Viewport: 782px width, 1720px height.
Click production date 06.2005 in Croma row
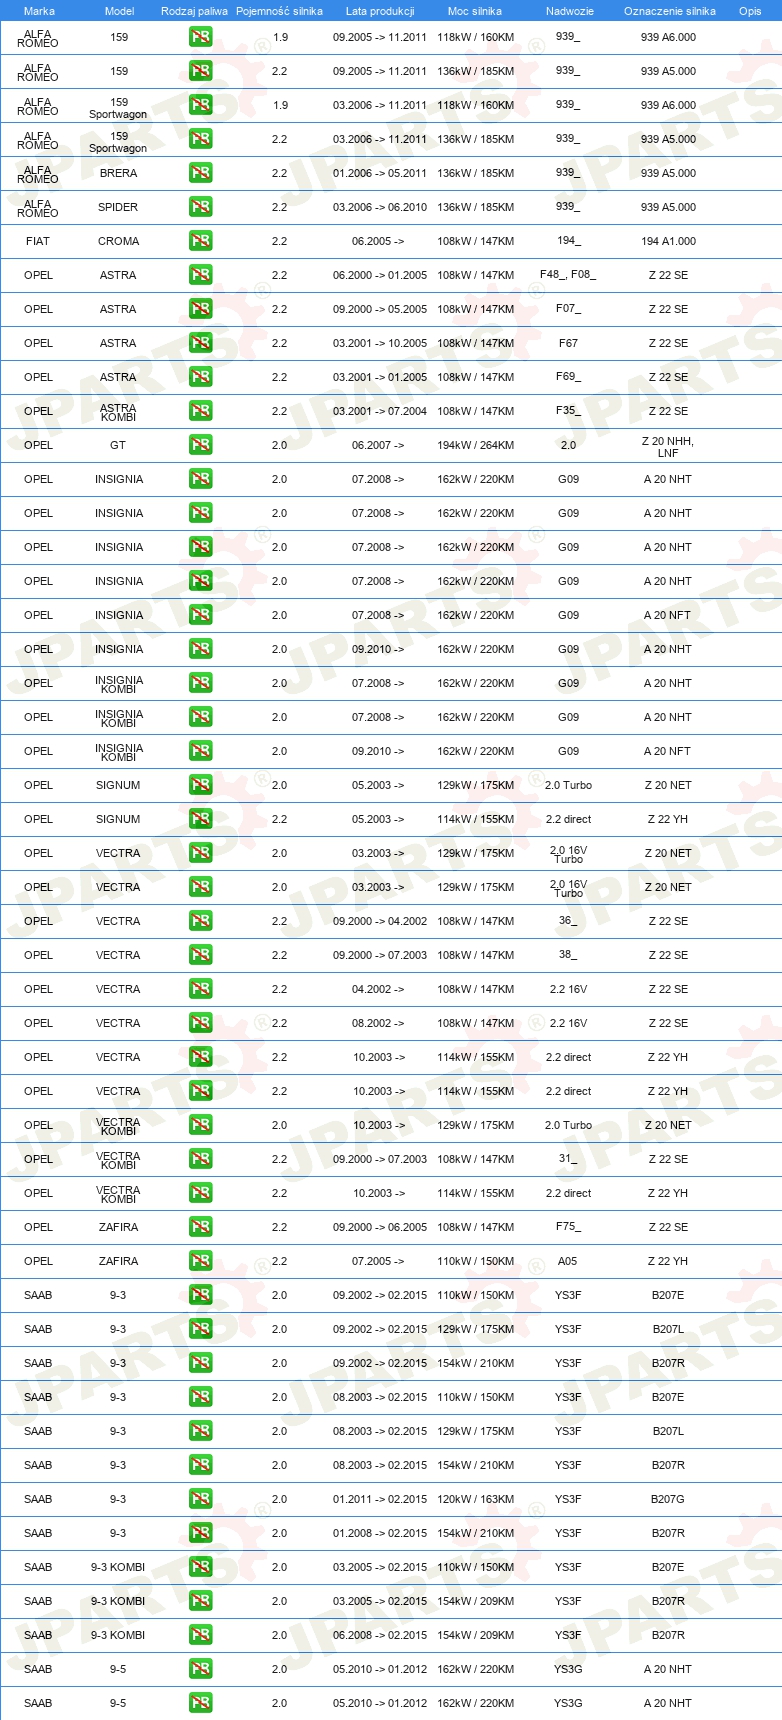pos(378,241)
